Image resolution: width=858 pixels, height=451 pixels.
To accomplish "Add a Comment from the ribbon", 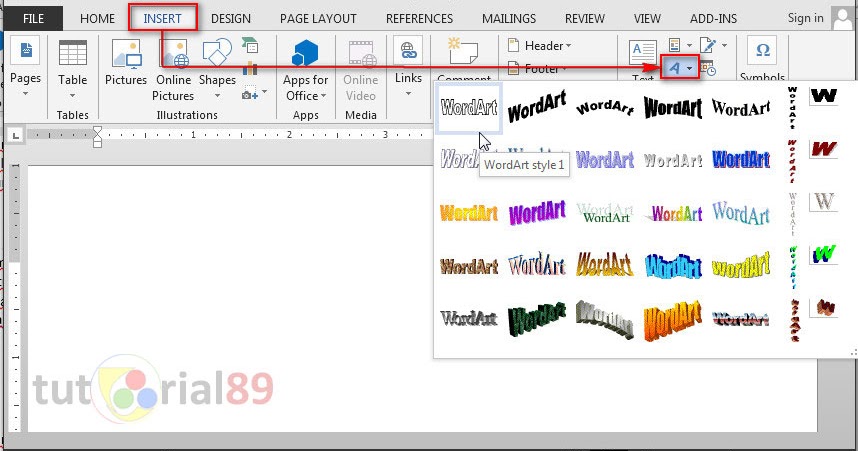I will (463, 59).
